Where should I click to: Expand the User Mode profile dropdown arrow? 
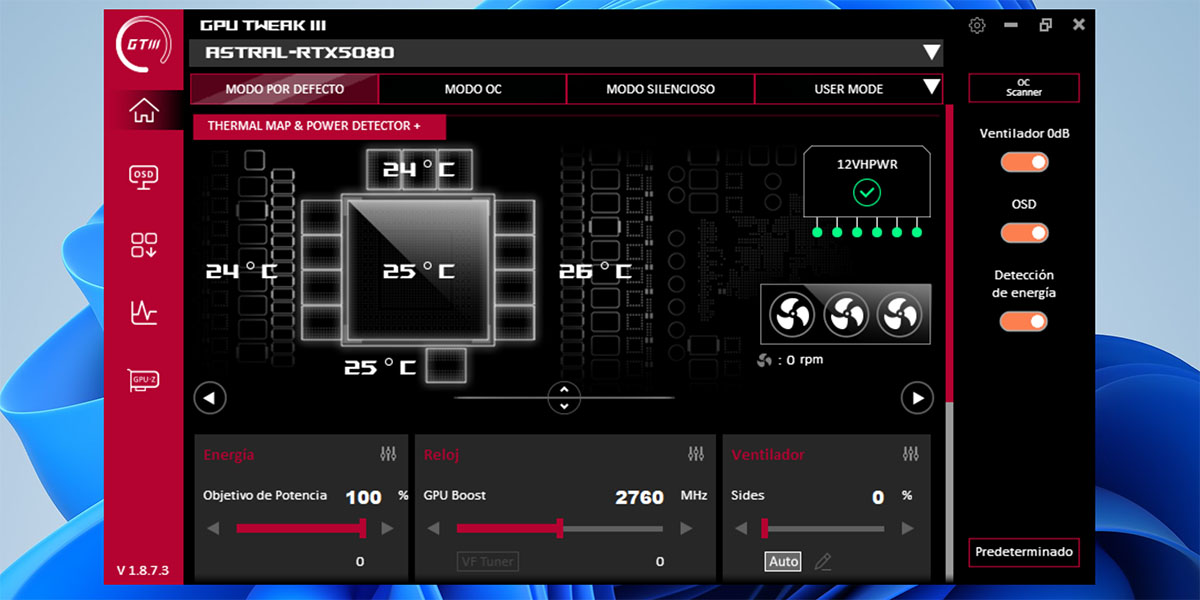click(931, 88)
